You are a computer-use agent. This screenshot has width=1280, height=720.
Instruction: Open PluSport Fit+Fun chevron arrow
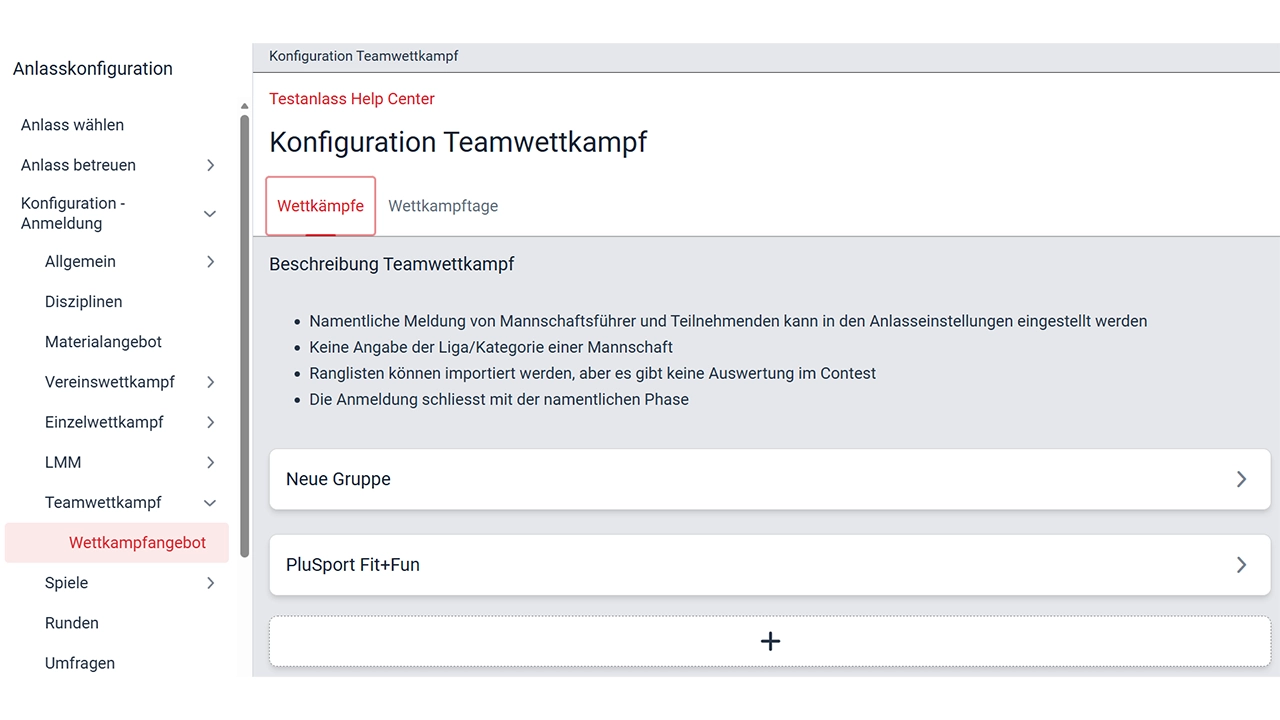[x=1241, y=565]
